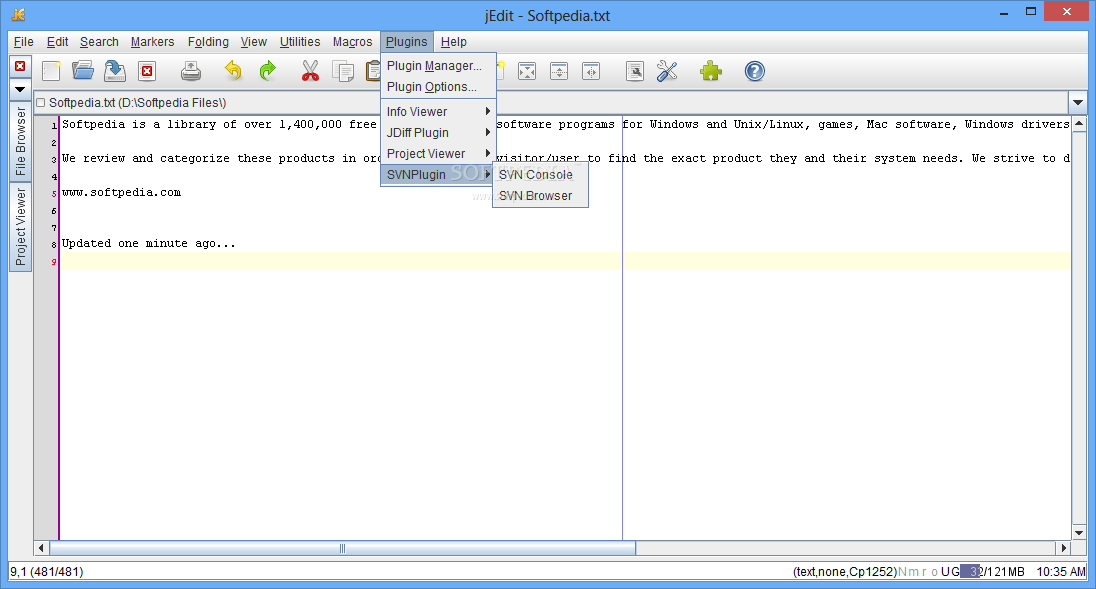Choose SVN Console from the submenu

tap(540, 175)
